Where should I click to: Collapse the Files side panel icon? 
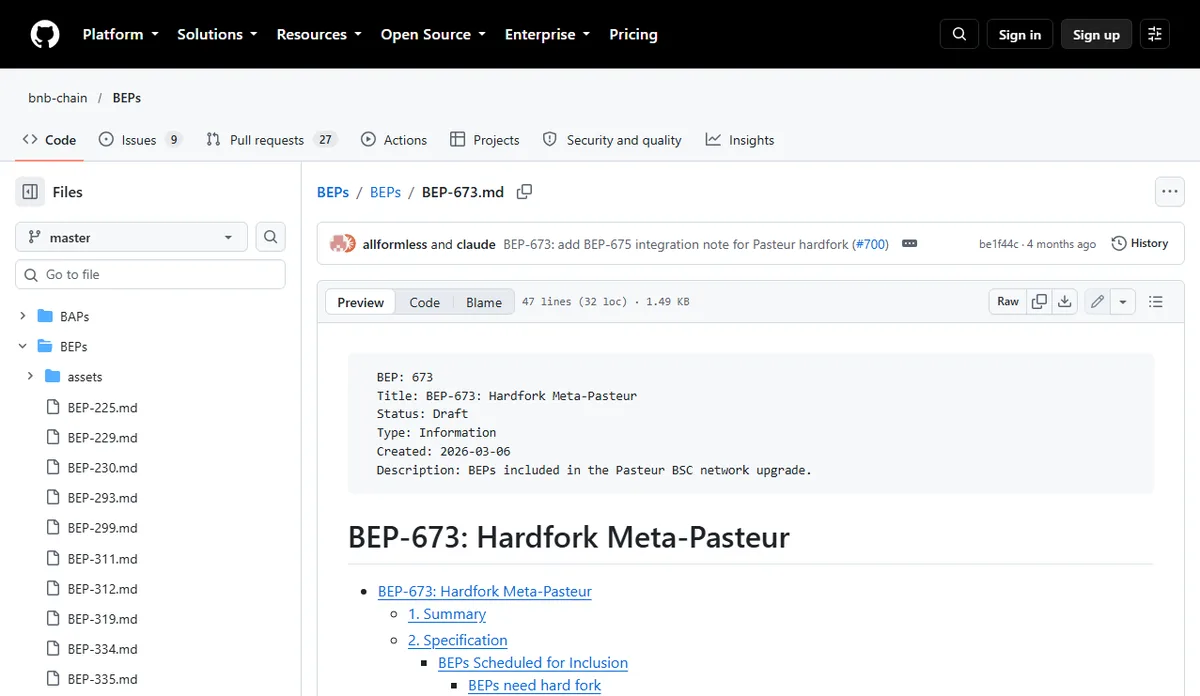30,192
